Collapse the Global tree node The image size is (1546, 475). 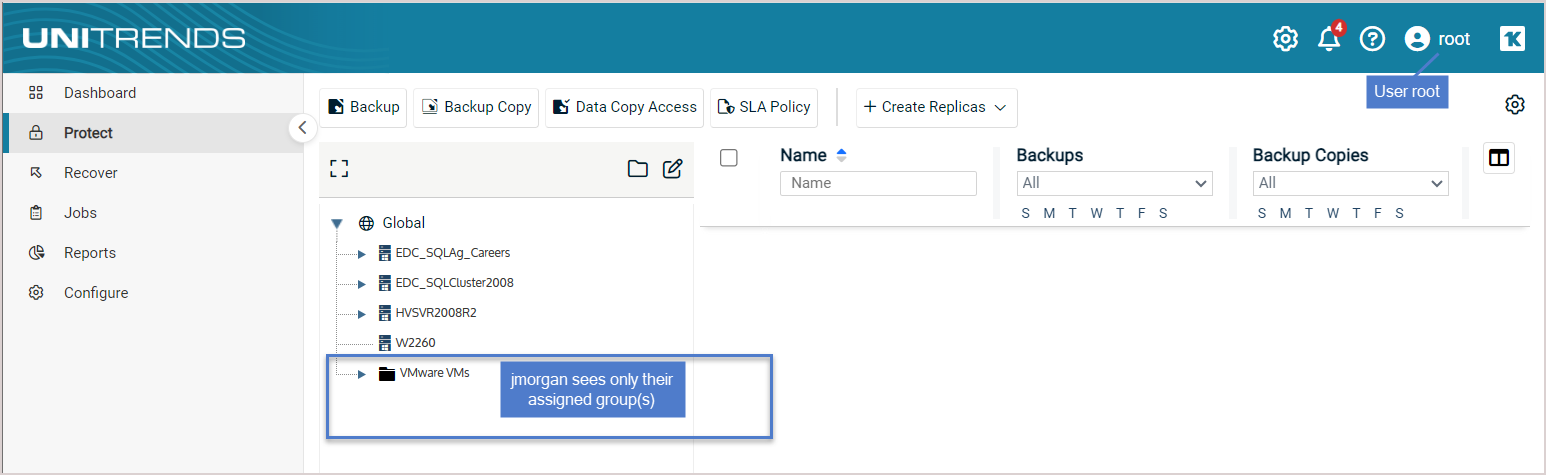337,223
